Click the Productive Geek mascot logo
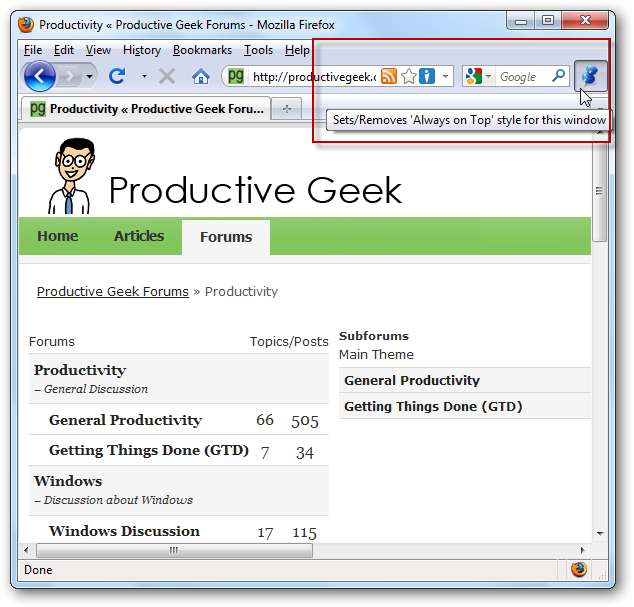This screenshot has width=634, height=607. (72, 176)
